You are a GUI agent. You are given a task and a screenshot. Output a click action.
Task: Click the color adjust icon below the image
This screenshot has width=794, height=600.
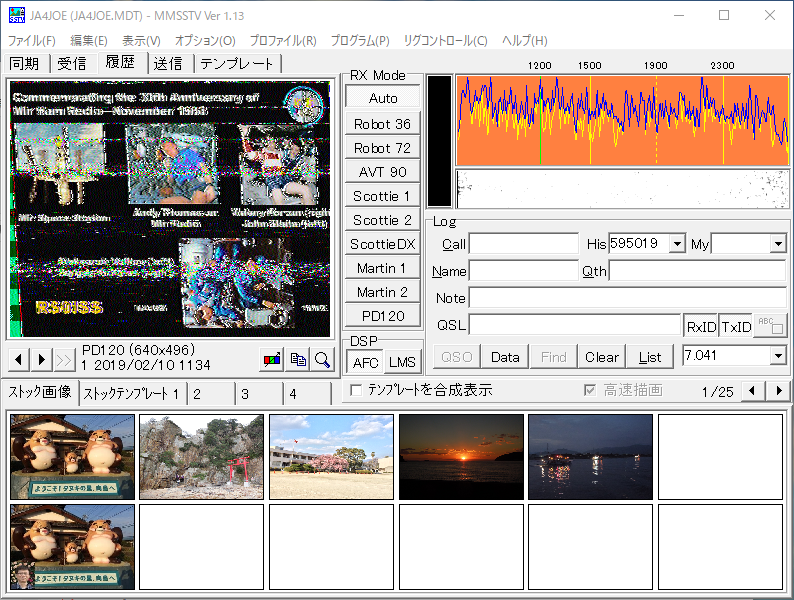click(x=271, y=359)
